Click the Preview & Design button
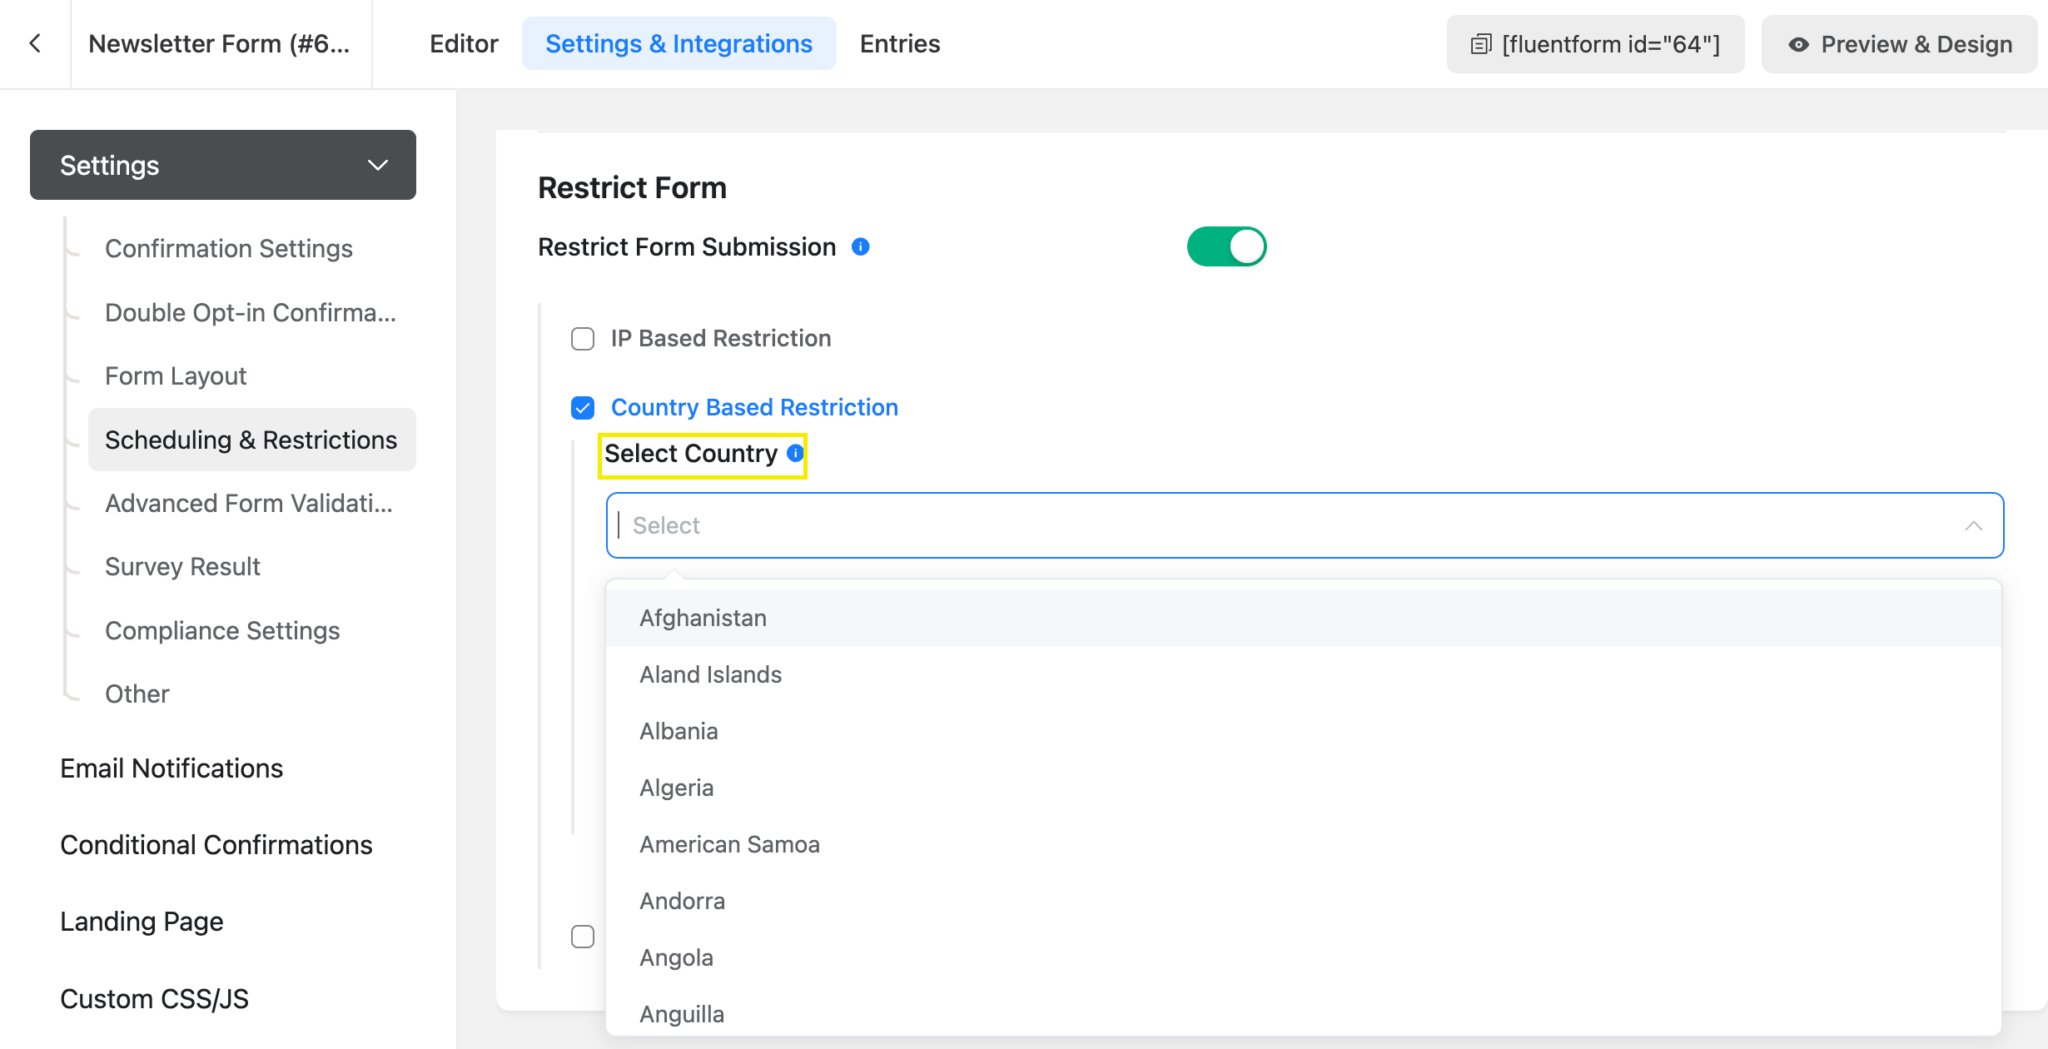The width and height of the screenshot is (2048, 1049). [x=1898, y=44]
